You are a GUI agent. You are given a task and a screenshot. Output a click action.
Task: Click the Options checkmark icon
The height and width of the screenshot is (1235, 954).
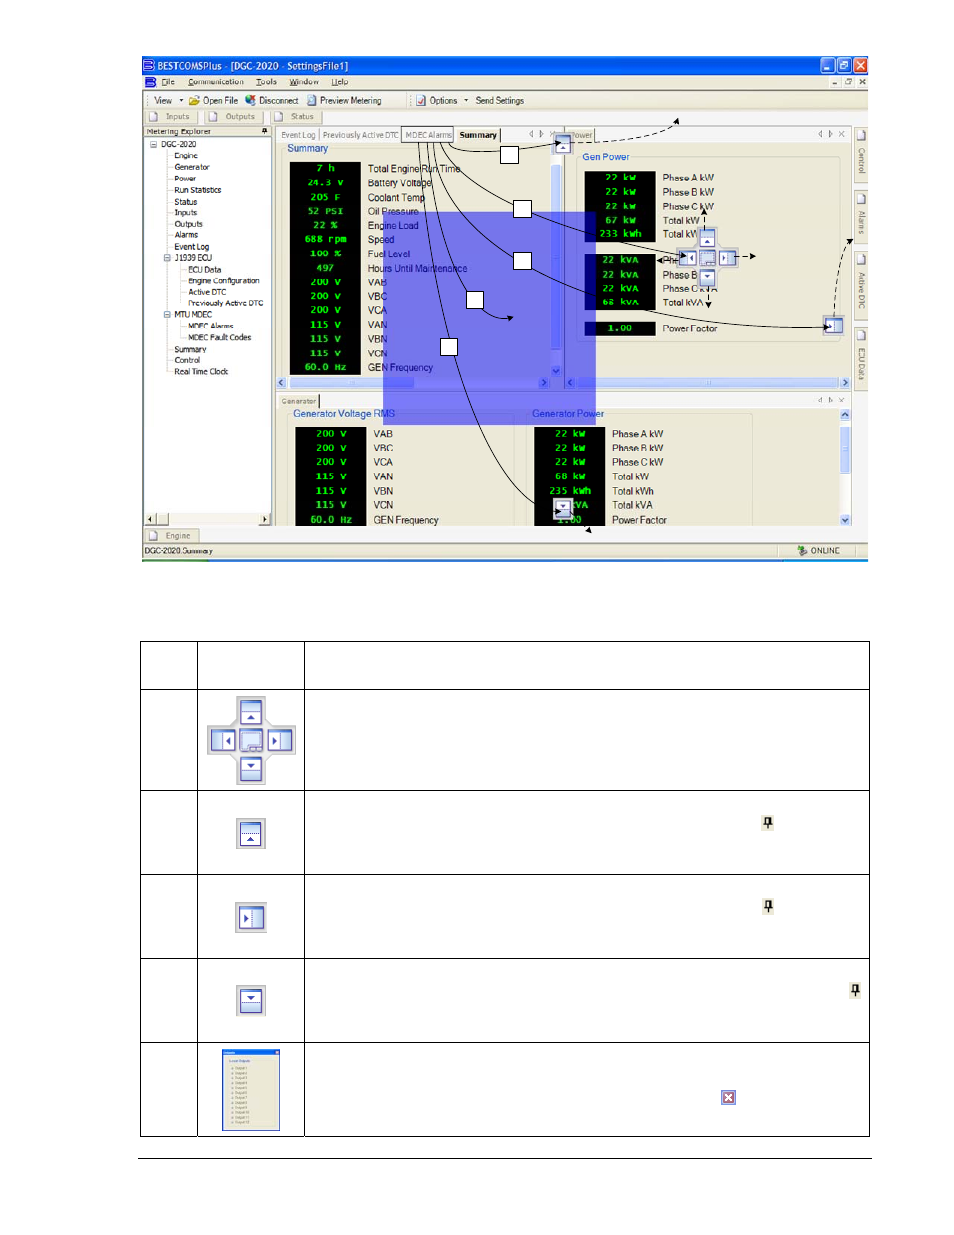421,100
